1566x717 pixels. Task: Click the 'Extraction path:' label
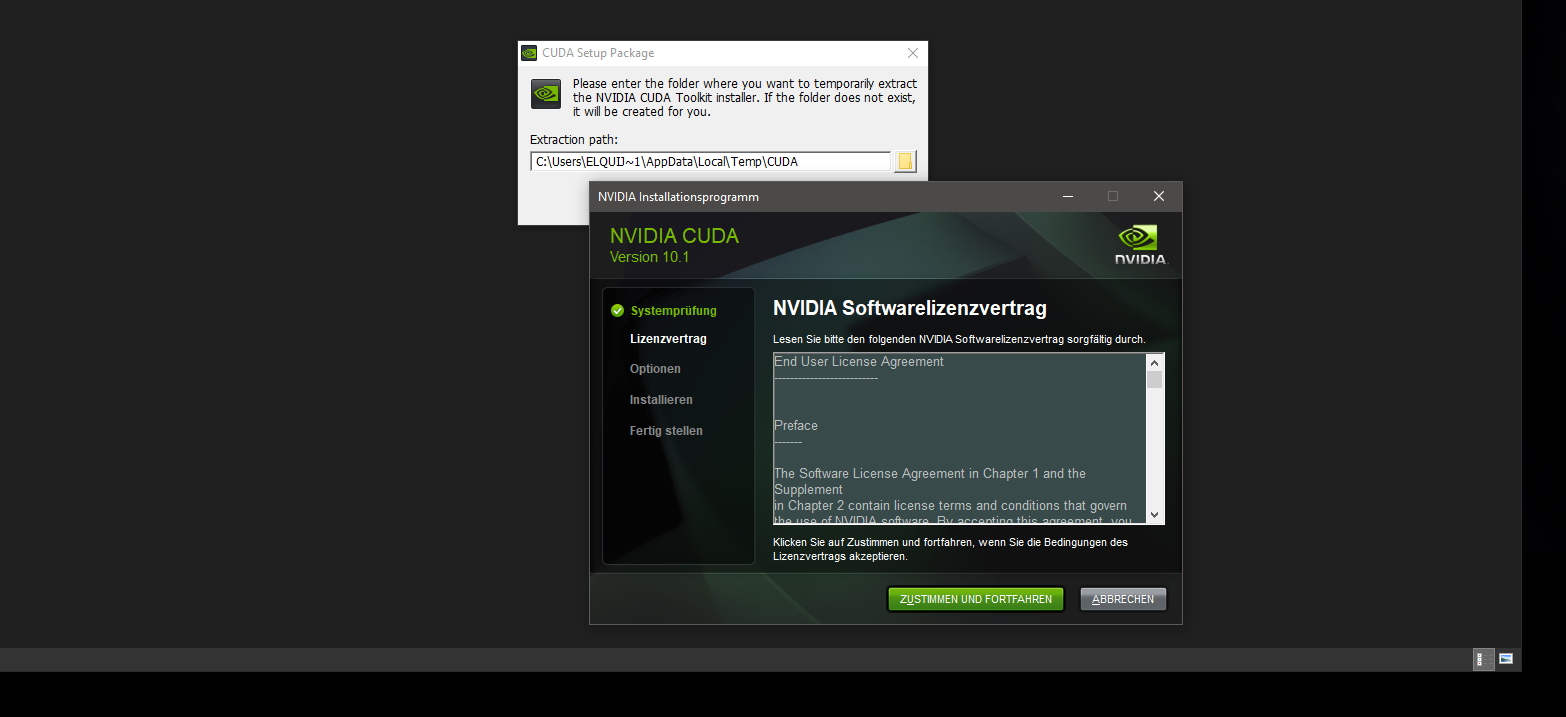point(574,140)
